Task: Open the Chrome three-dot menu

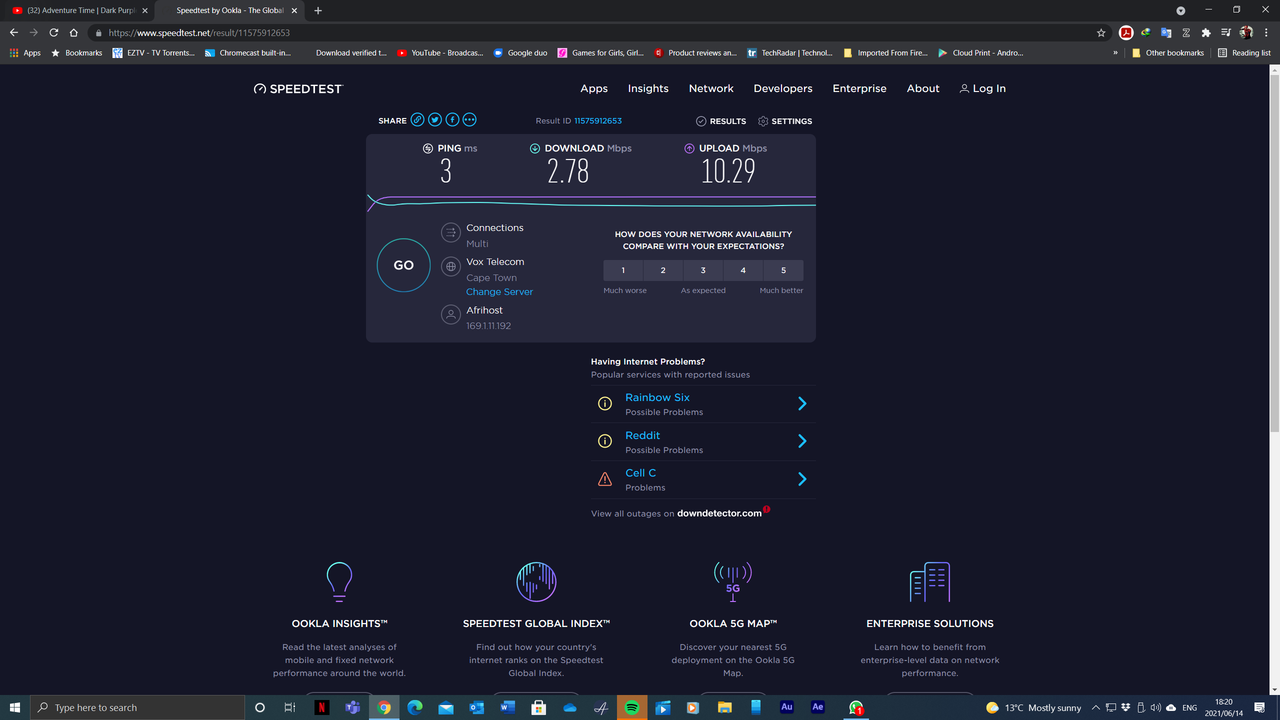Action: pos(1266,32)
